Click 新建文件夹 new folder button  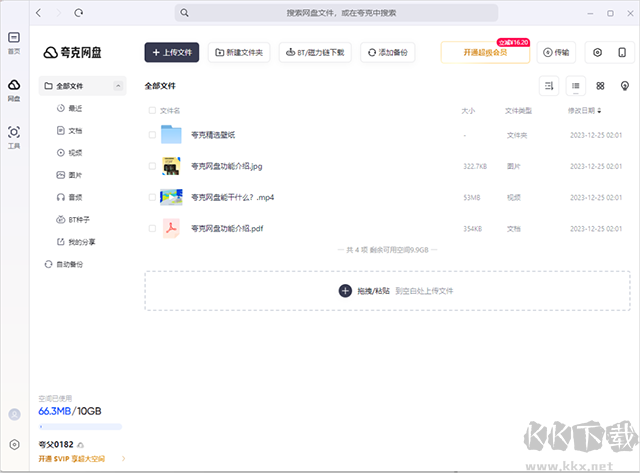coord(239,52)
